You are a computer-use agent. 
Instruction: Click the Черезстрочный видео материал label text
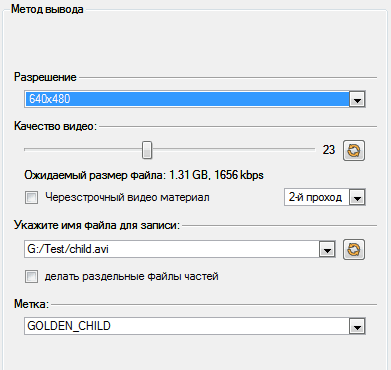tap(127, 197)
